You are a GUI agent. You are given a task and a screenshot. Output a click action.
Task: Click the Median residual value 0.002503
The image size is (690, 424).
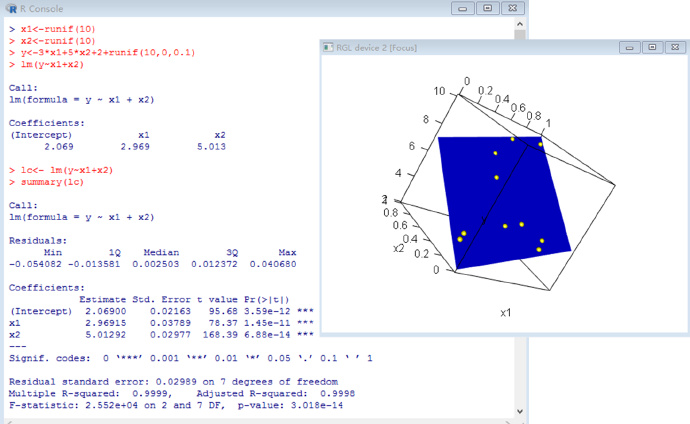tap(156, 264)
